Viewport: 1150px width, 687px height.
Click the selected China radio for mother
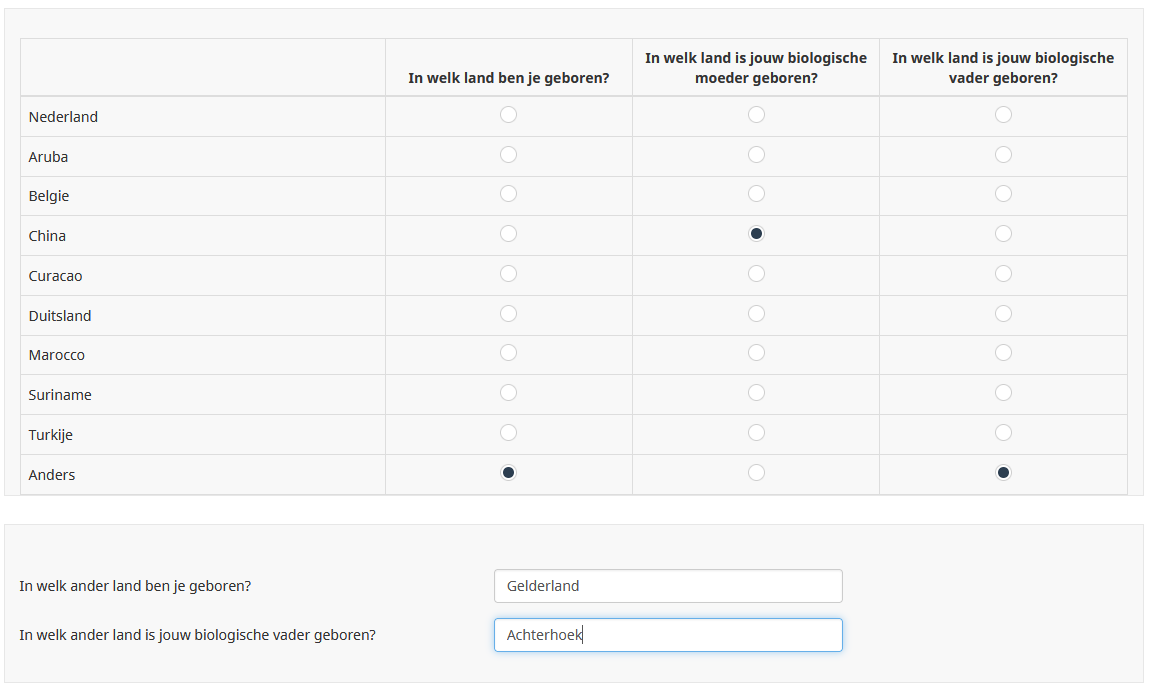click(x=756, y=234)
